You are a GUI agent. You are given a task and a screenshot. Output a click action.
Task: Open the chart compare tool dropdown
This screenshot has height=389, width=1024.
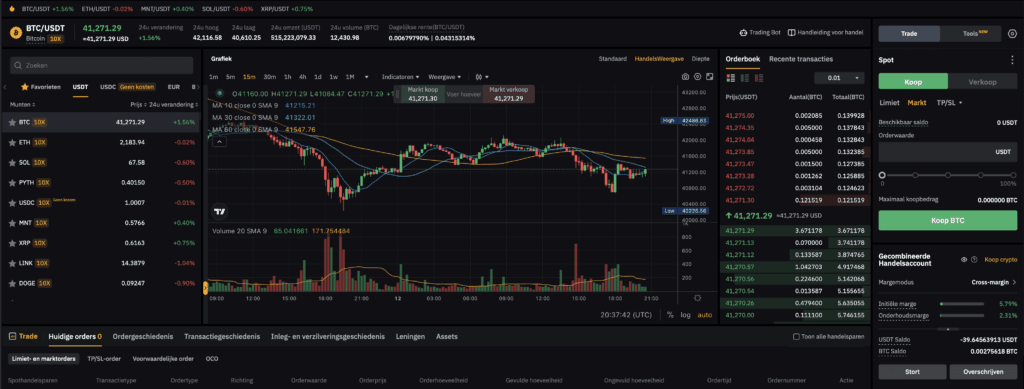(x=483, y=77)
